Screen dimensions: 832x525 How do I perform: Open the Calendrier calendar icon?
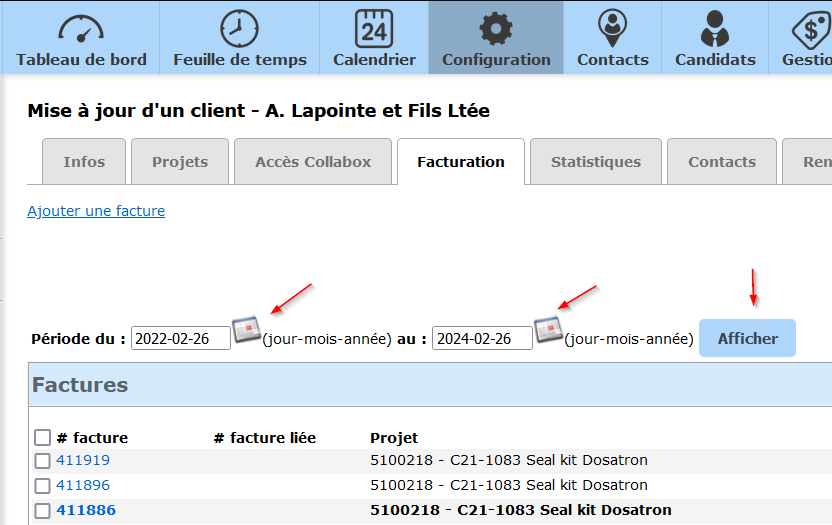tap(374, 27)
